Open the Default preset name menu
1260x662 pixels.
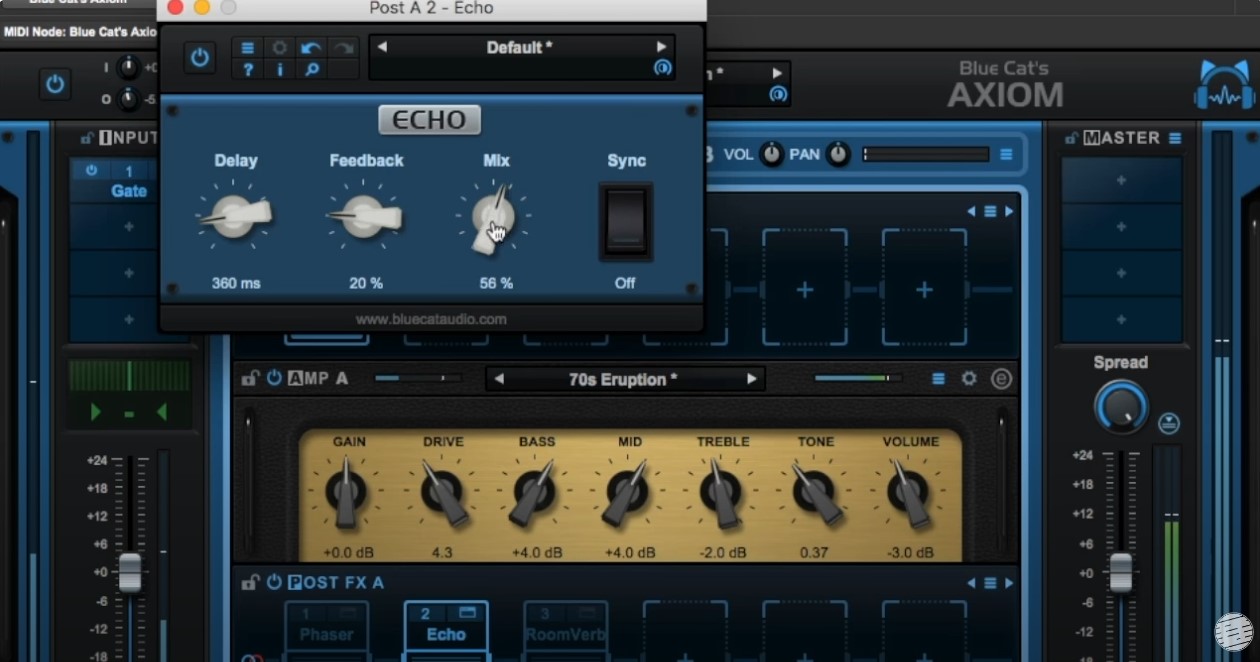pyautogui.click(x=520, y=47)
